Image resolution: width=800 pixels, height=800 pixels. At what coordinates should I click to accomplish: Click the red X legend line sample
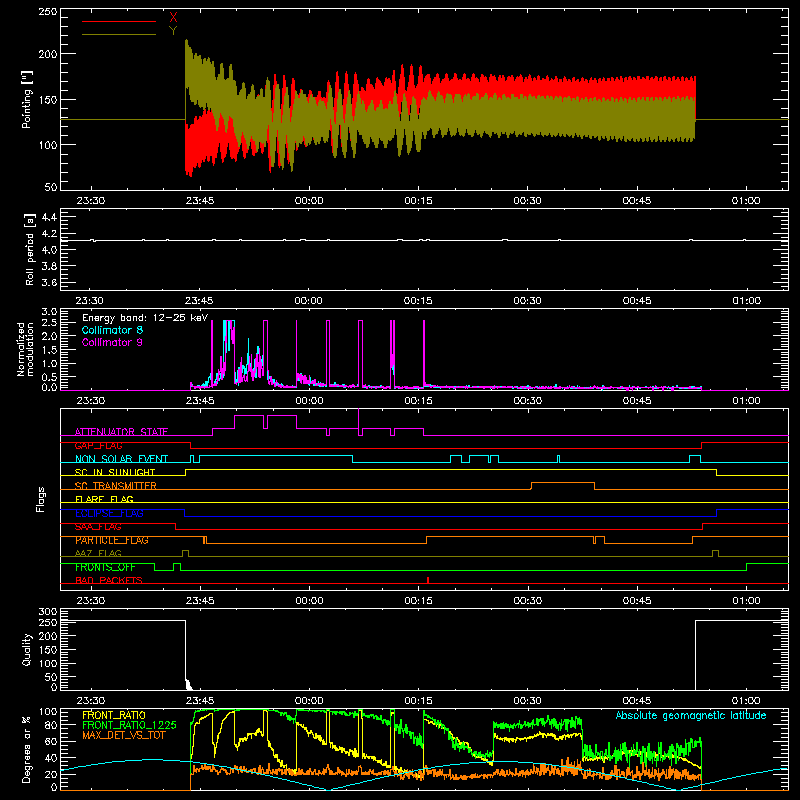tap(119, 21)
